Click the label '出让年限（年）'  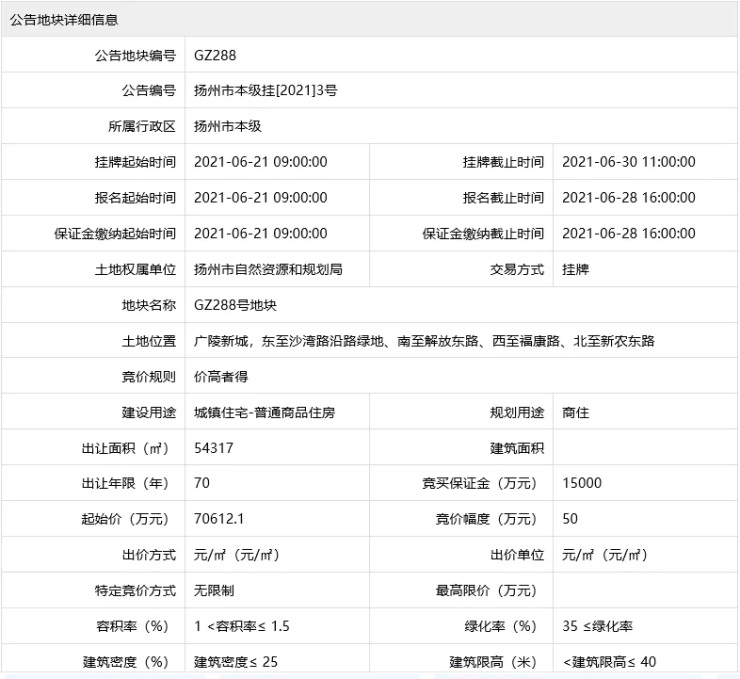pyautogui.click(x=126, y=484)
